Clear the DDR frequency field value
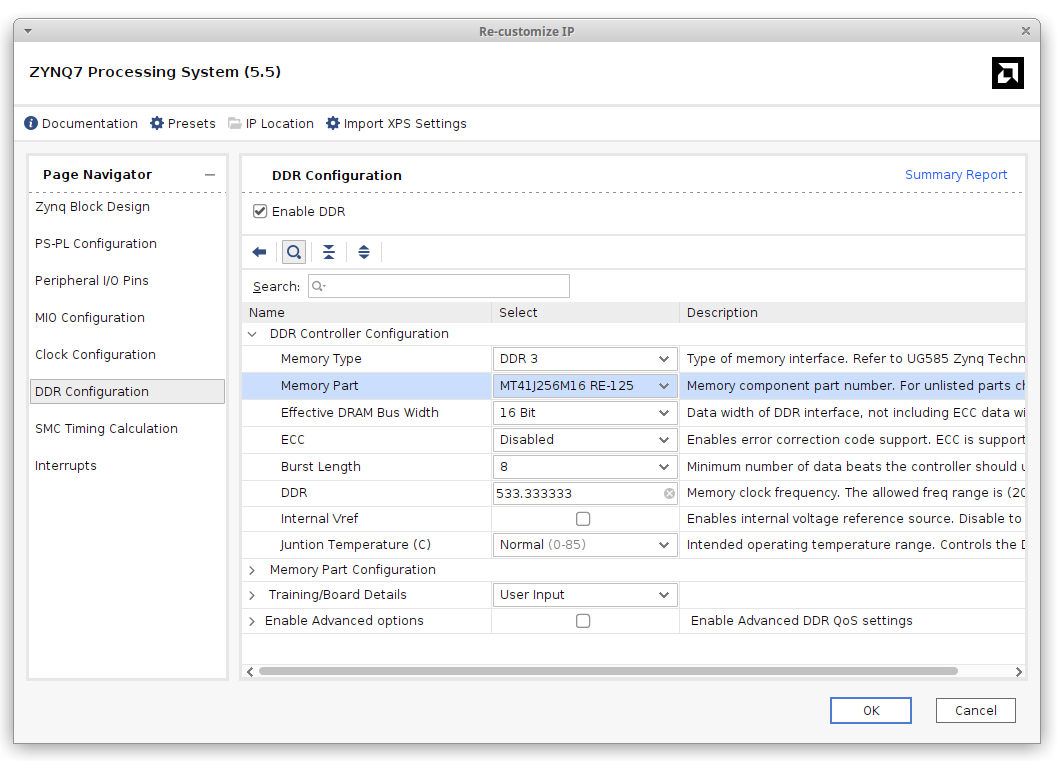Viewport: 1059px width, 761px height. coord(669,493)
